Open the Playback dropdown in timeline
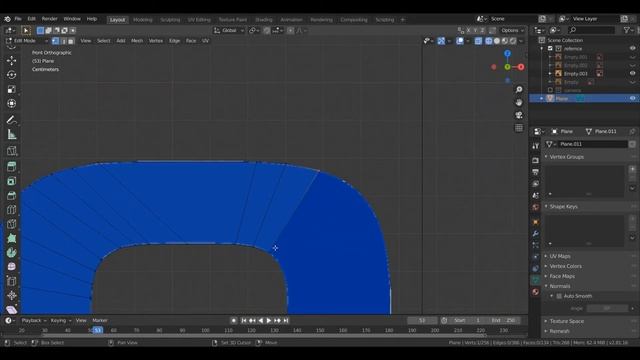This screenshot has height=360, width=640. click(33, 320)
